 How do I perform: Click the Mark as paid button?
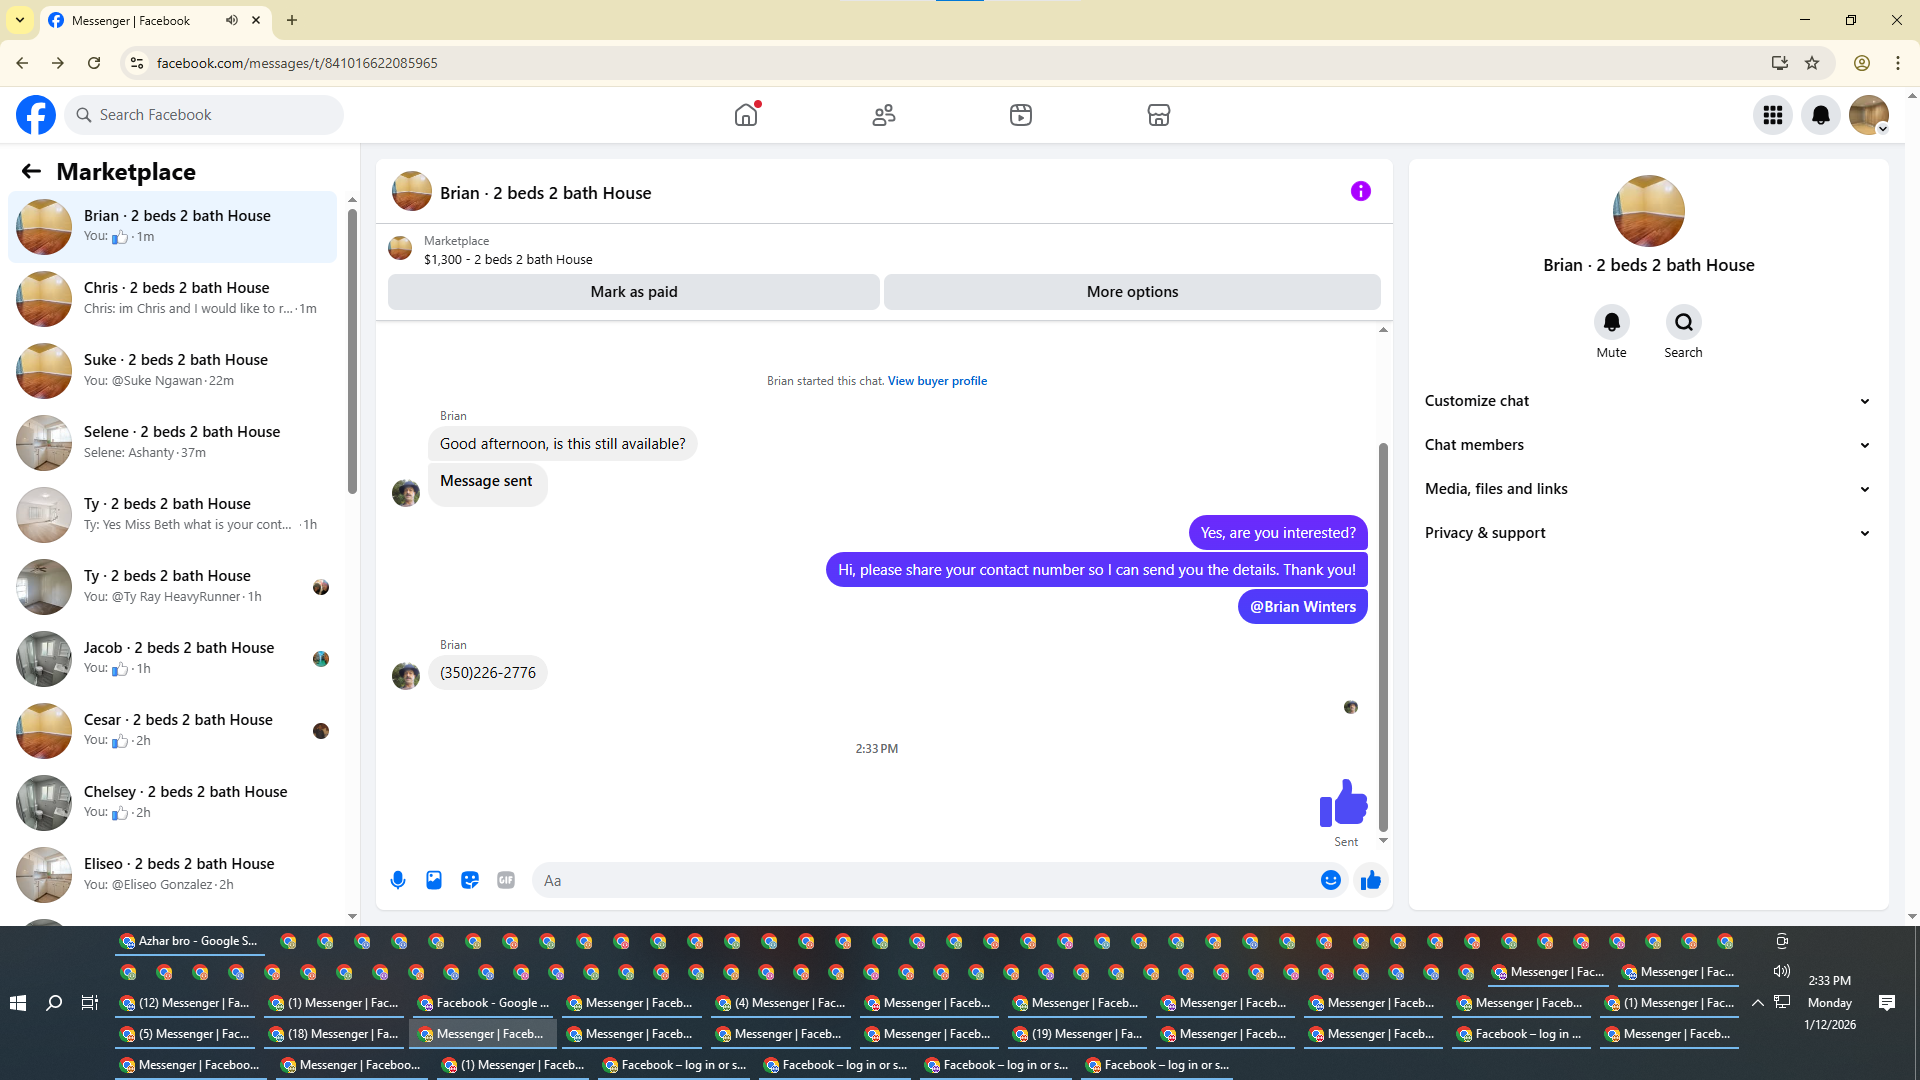[x=633, y=292]
